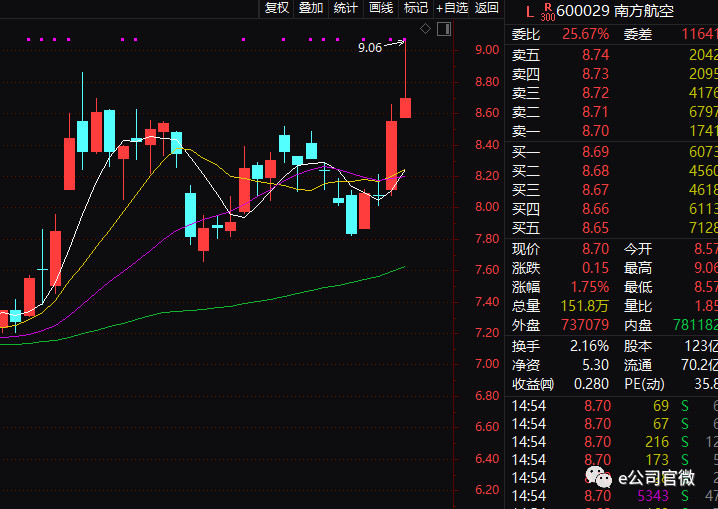Select the 卖一 ask row at 8.70
This screenshot has height=509, width=718.
(611, 131)
